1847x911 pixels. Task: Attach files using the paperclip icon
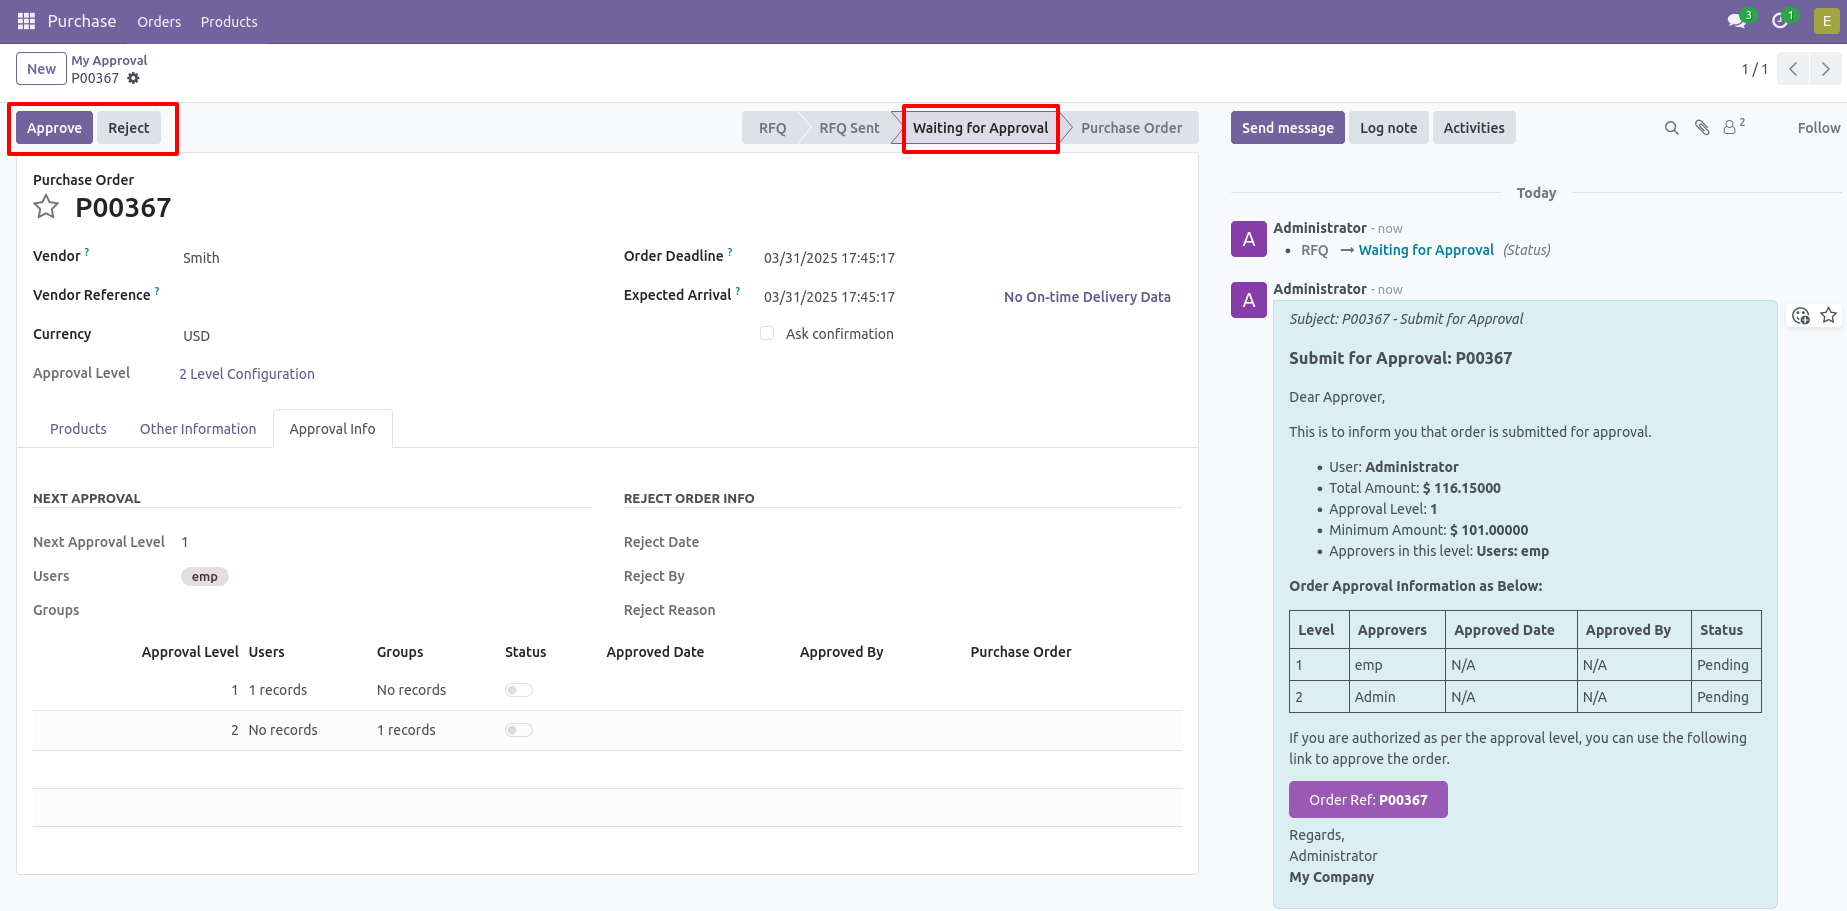coord(1702,128)
